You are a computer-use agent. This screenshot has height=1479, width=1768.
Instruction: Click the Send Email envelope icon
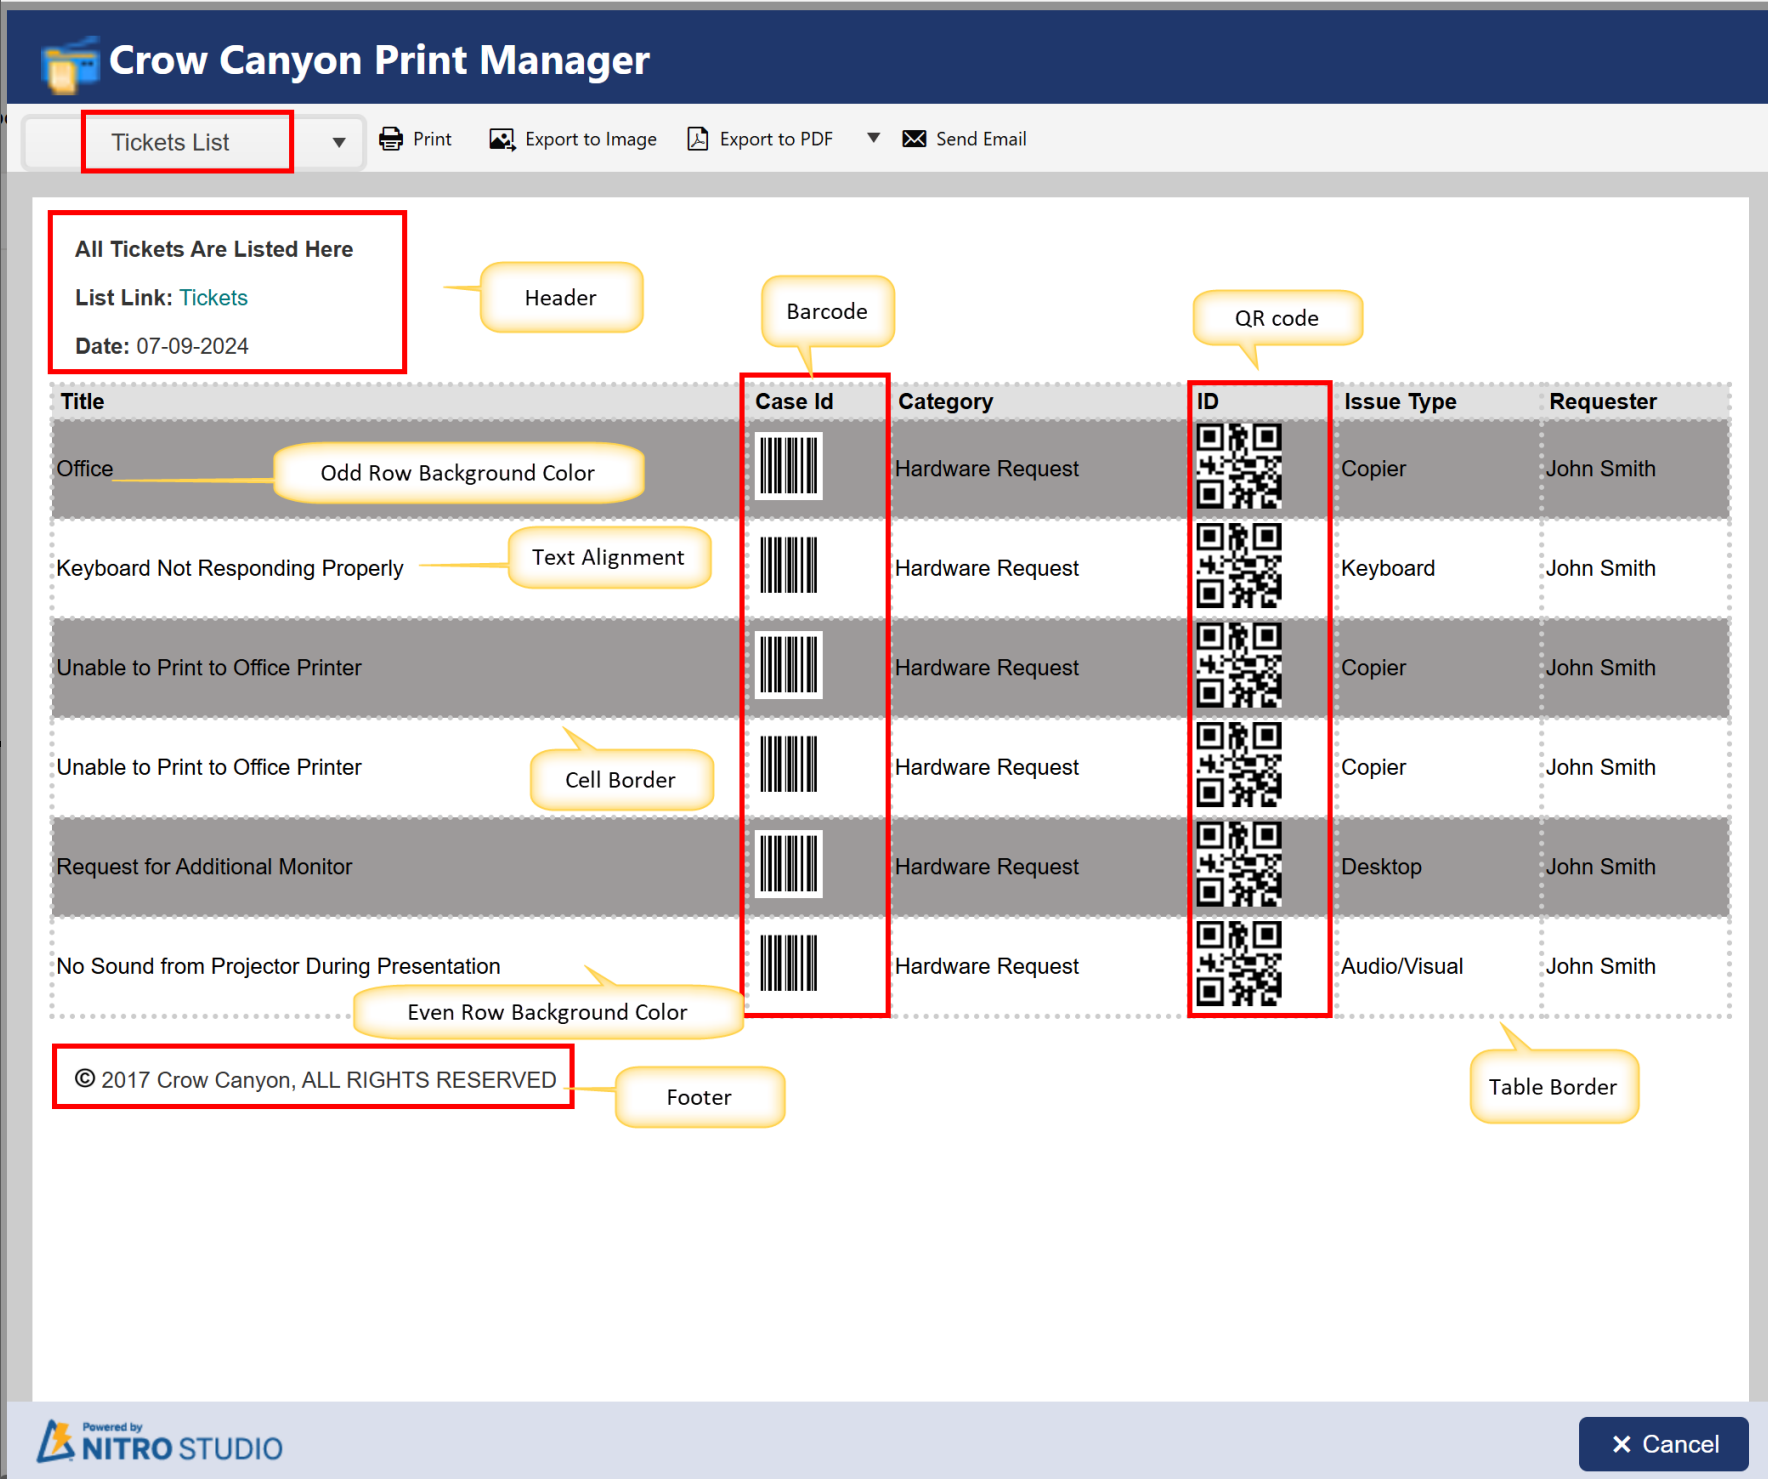click(914, 139)
